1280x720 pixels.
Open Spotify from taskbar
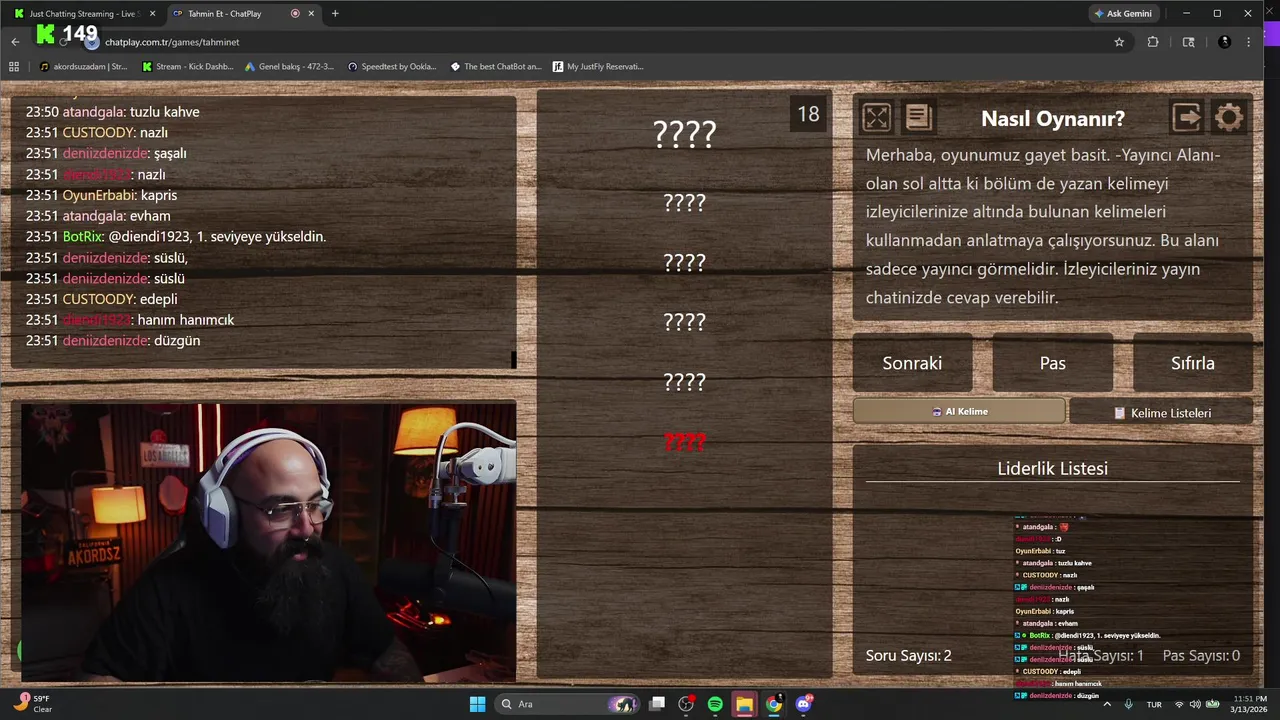pos(715,704)
